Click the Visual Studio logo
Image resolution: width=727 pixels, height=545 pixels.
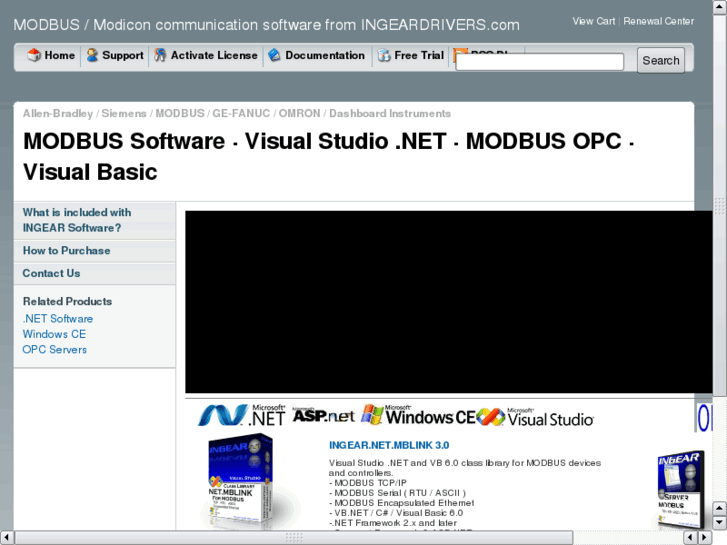pyautogui.click(x=536, y=417)
